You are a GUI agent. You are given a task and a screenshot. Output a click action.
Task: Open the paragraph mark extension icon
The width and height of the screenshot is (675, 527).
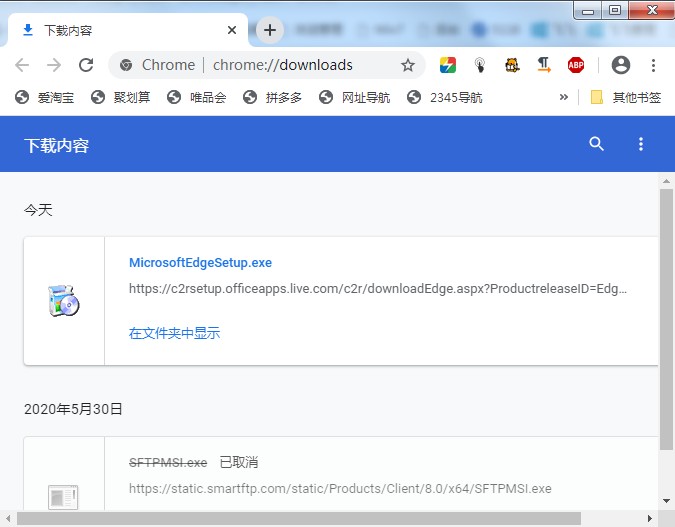click(x=544, y=65)
